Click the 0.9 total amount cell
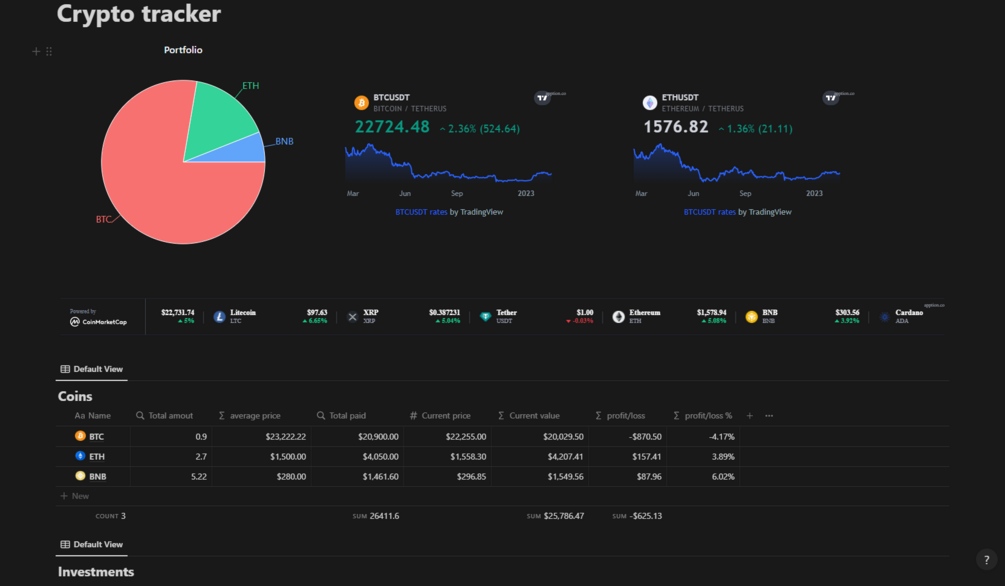Viewport: 1005px width, 586px height. pyautogui.click(x=171, y=436)
